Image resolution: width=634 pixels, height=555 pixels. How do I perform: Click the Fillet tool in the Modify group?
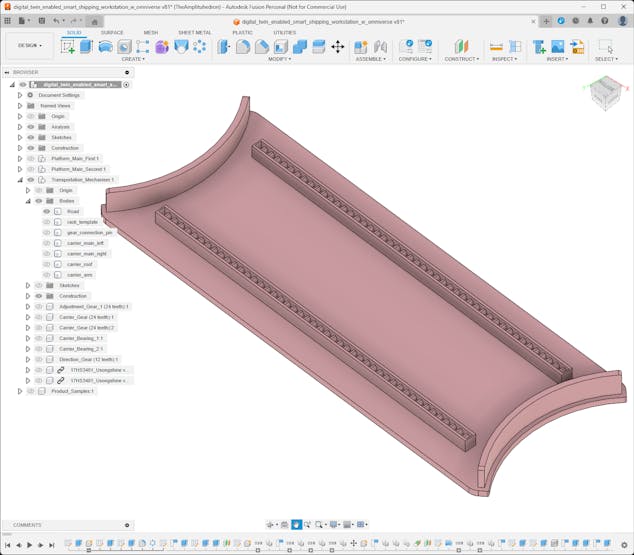(243, 46)
